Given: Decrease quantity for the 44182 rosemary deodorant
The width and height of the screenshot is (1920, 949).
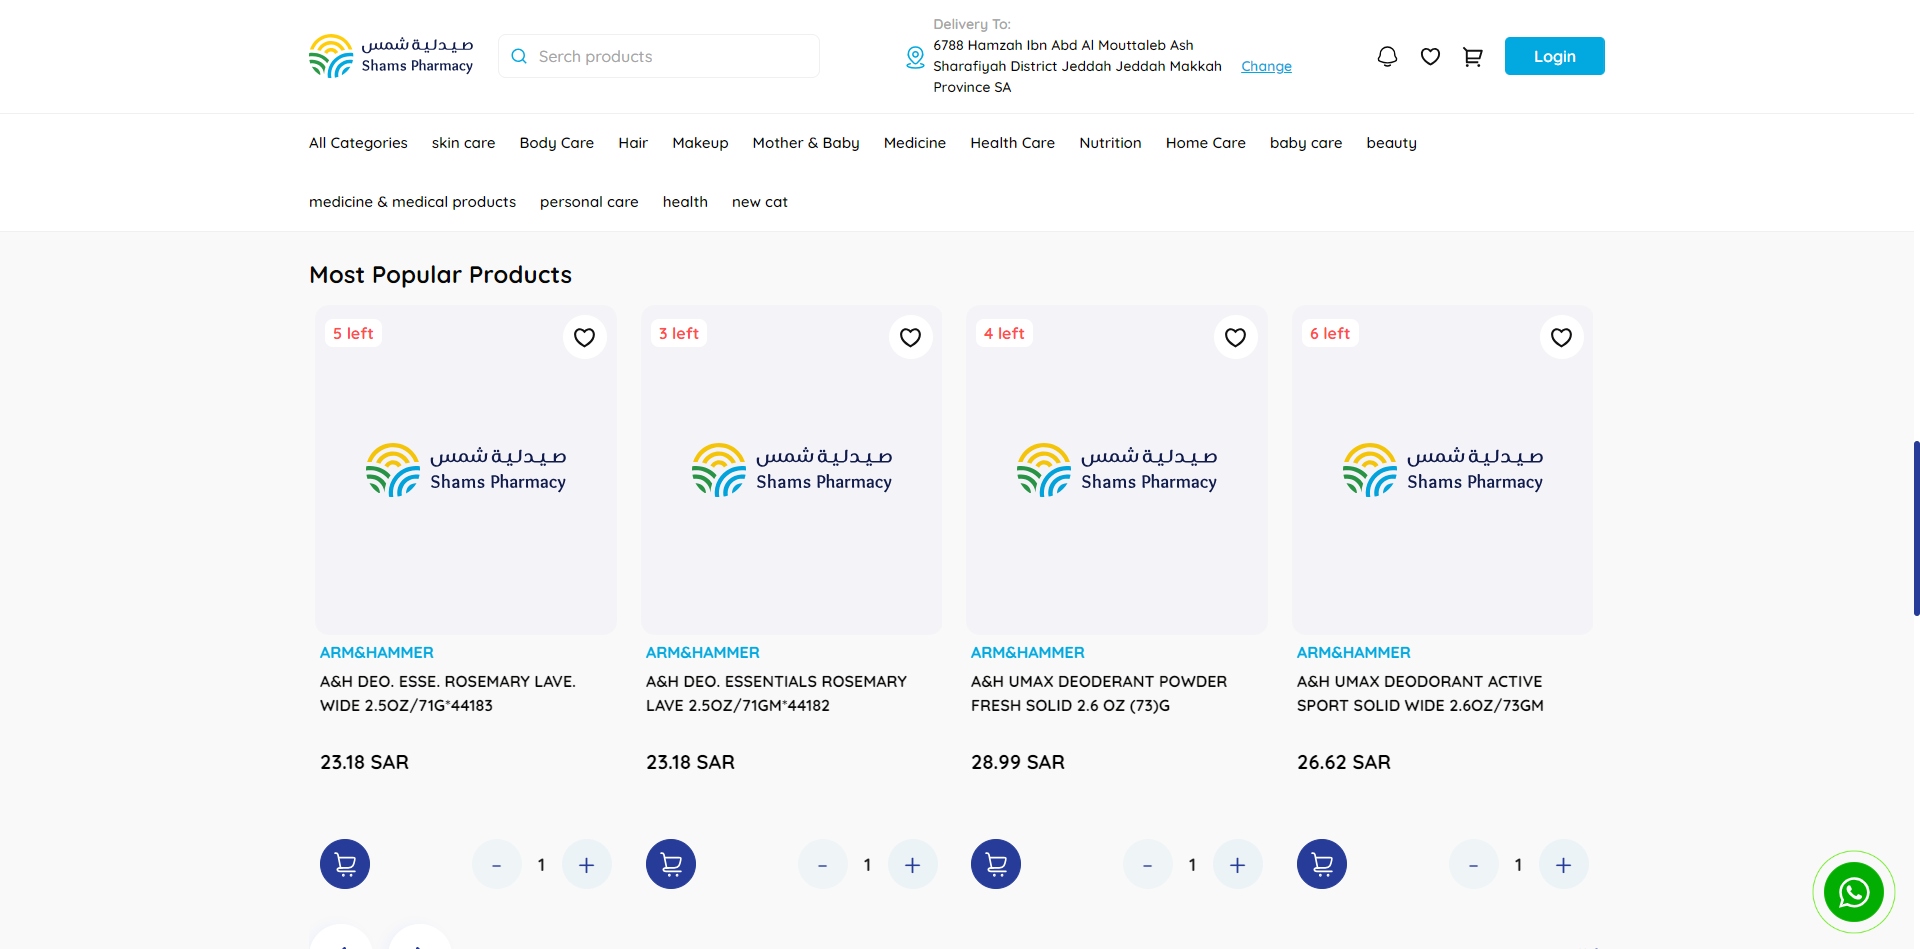Looking at the screenshot, I should (x=823, y=865).
